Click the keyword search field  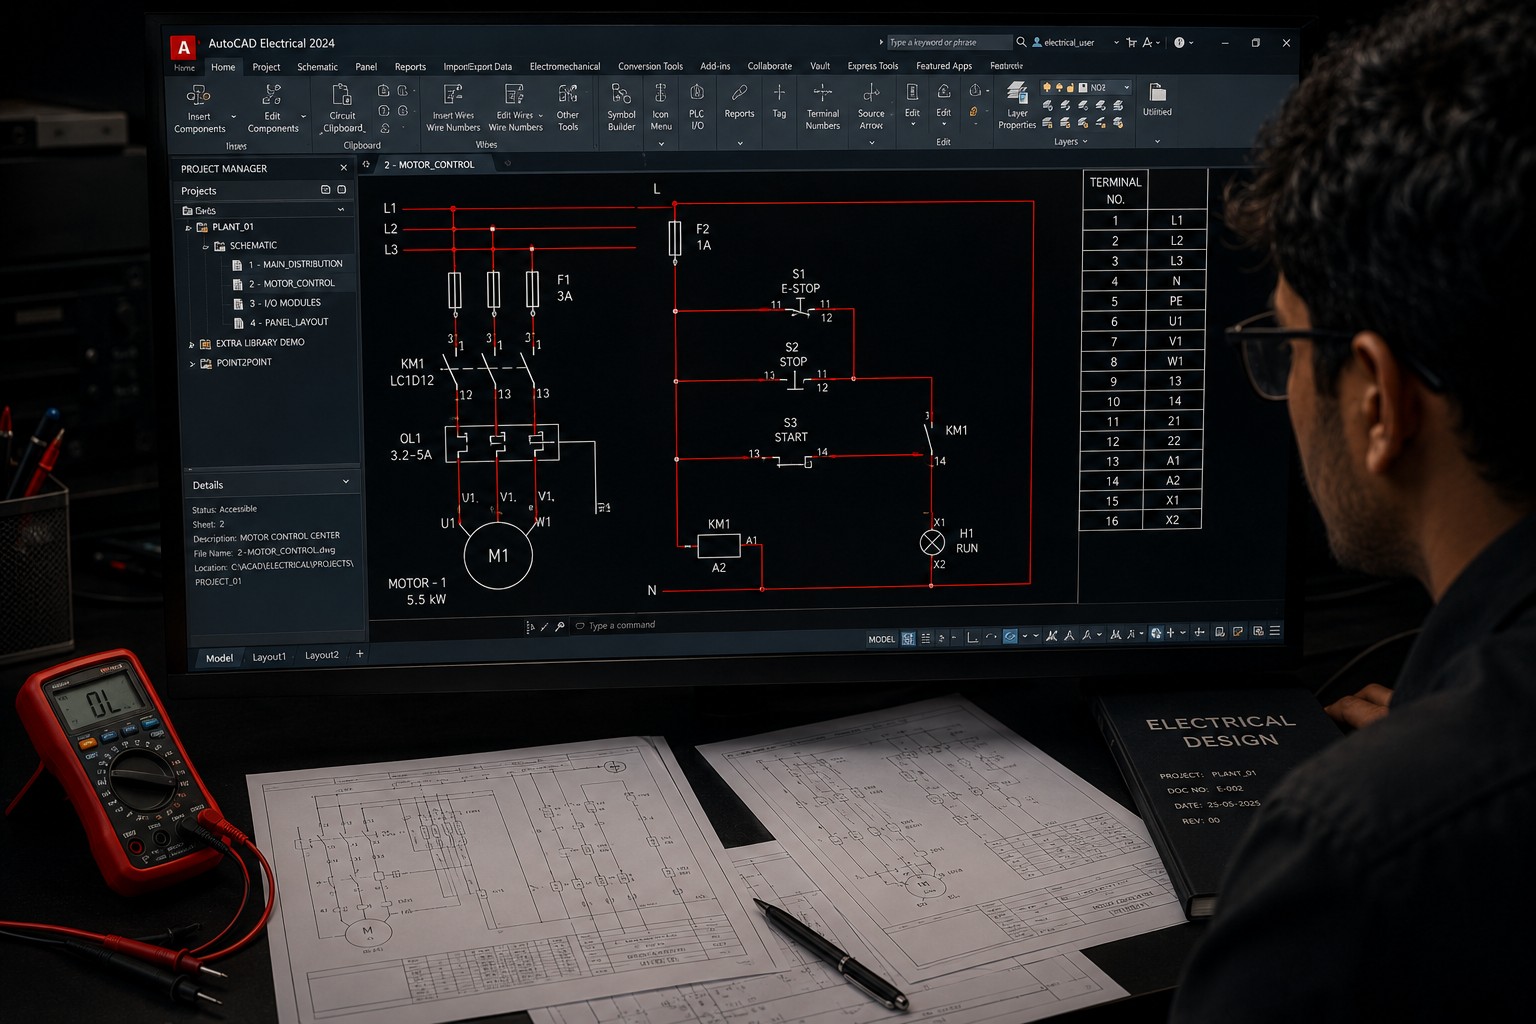(x=948, y=42)
